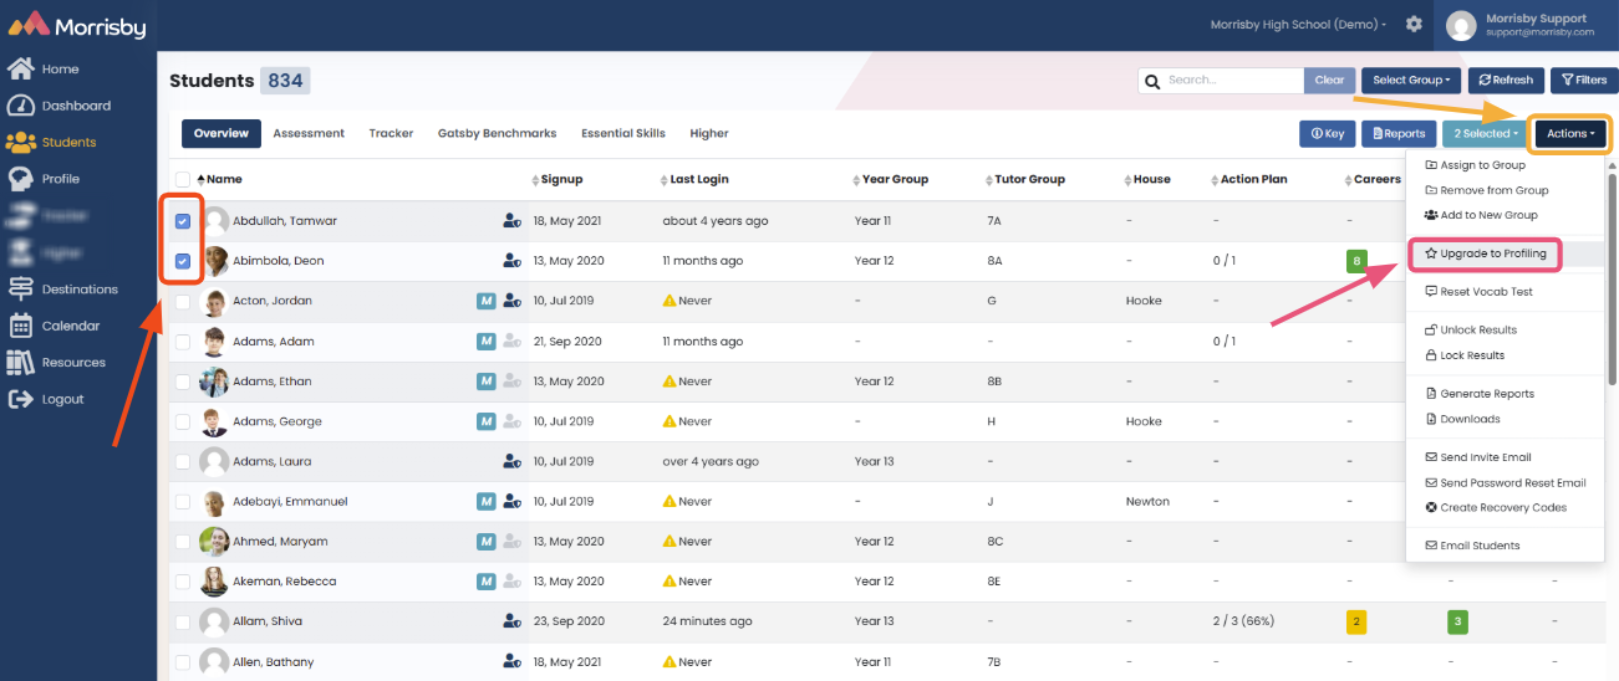Click the Morrisby logo
The height and width of the screenshot is (681, 1619).
tap(77, 25)
